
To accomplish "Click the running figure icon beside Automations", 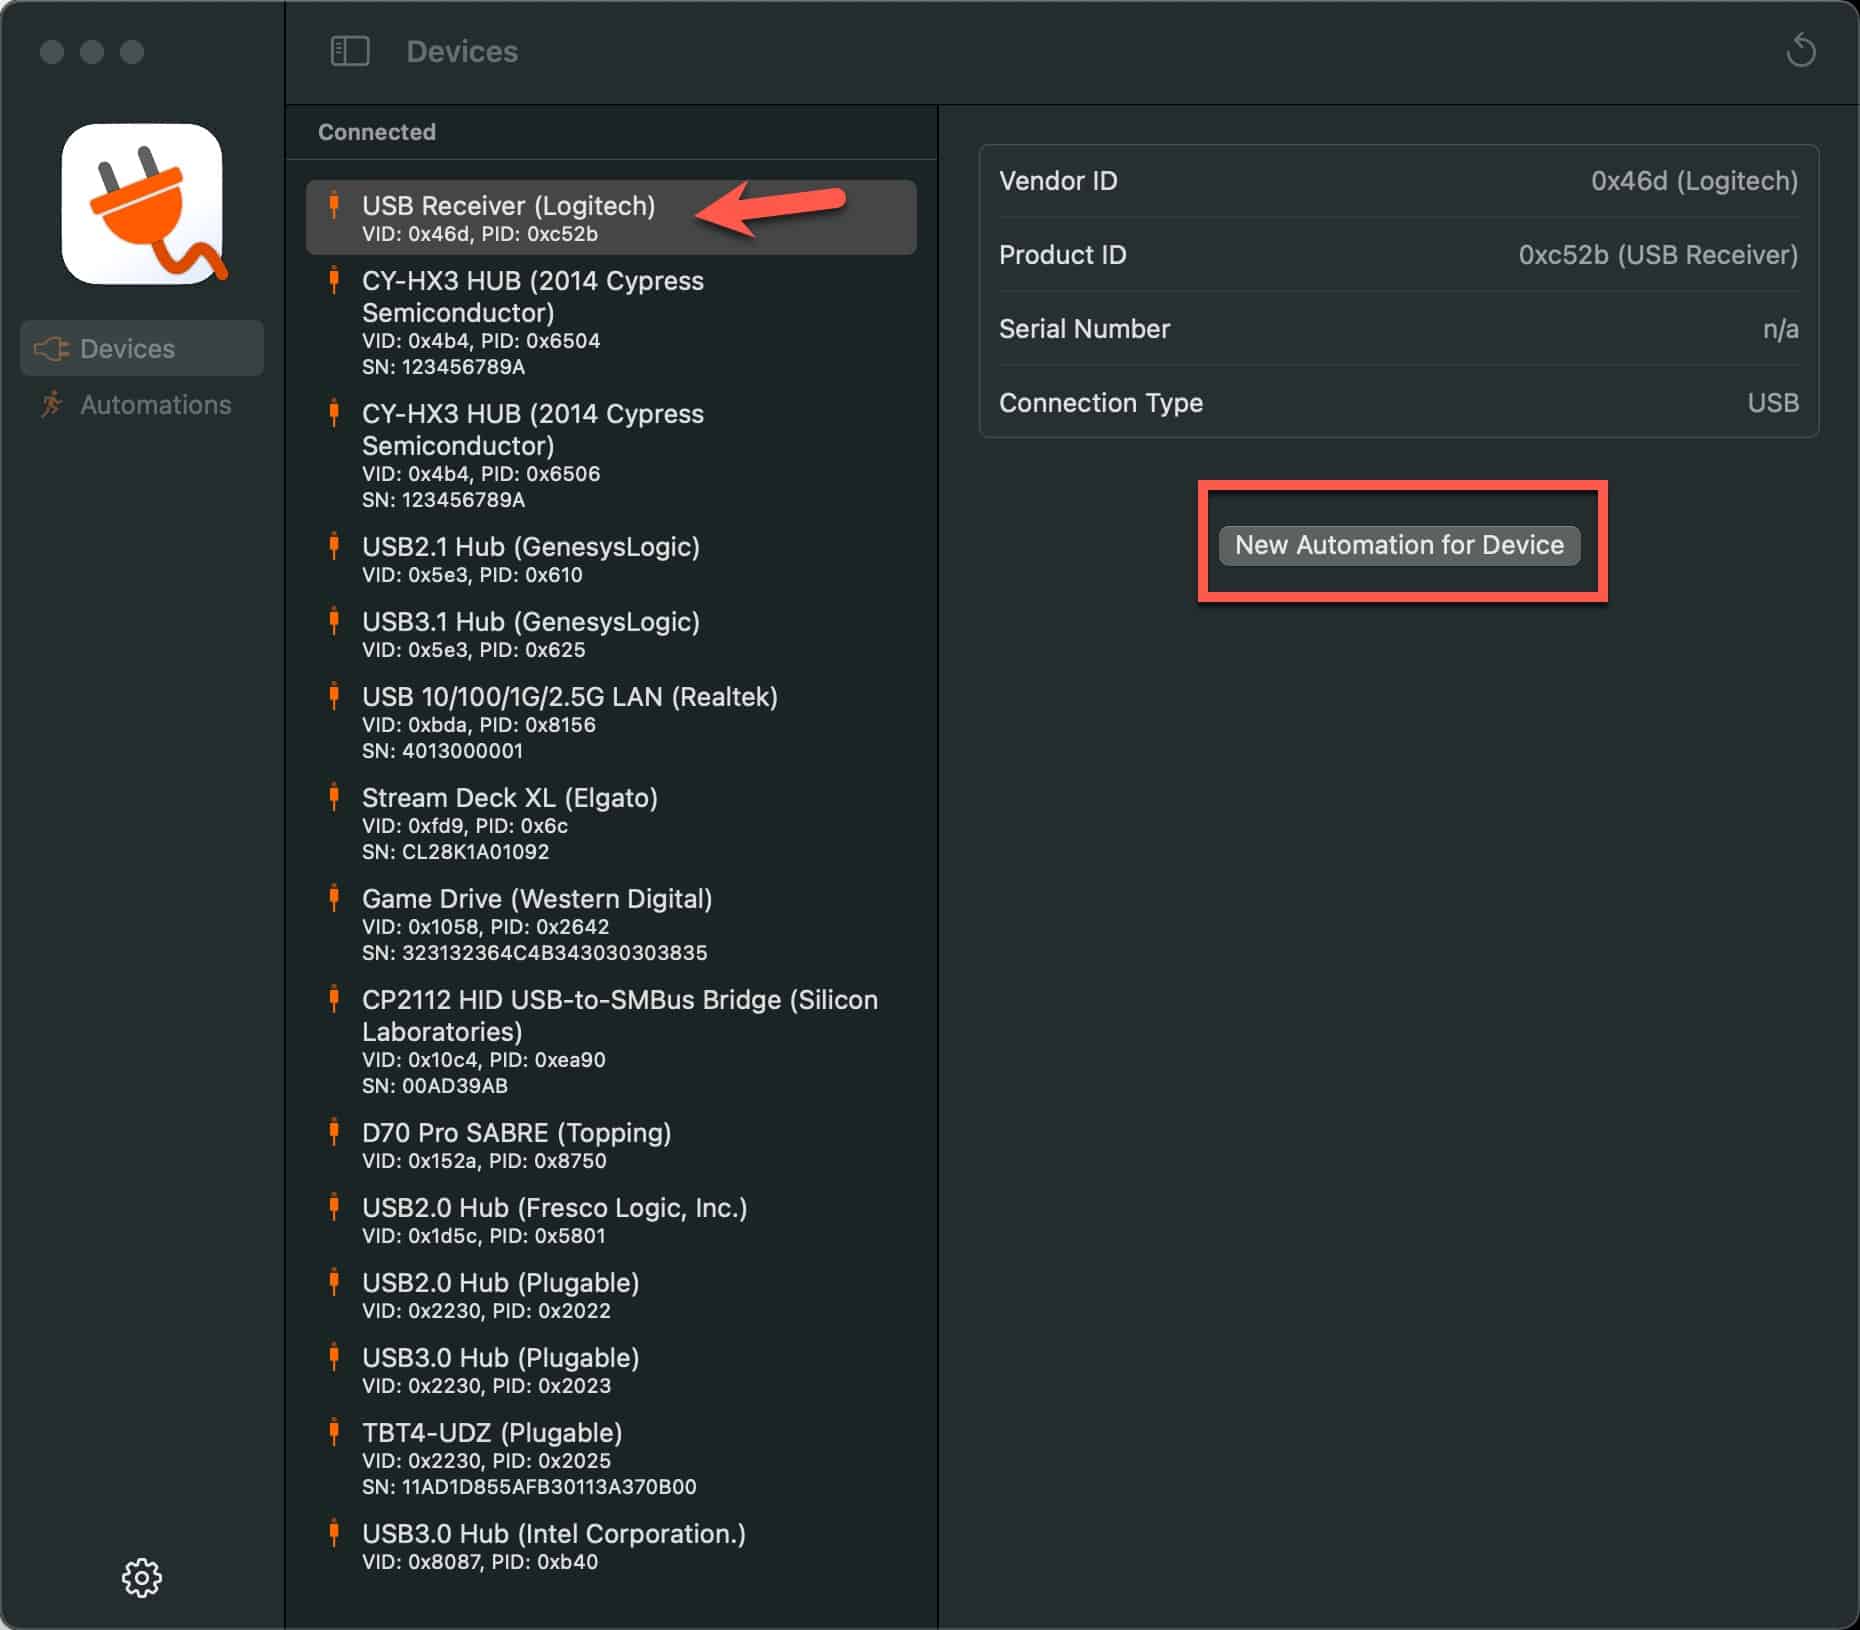I will click(51, 404).
